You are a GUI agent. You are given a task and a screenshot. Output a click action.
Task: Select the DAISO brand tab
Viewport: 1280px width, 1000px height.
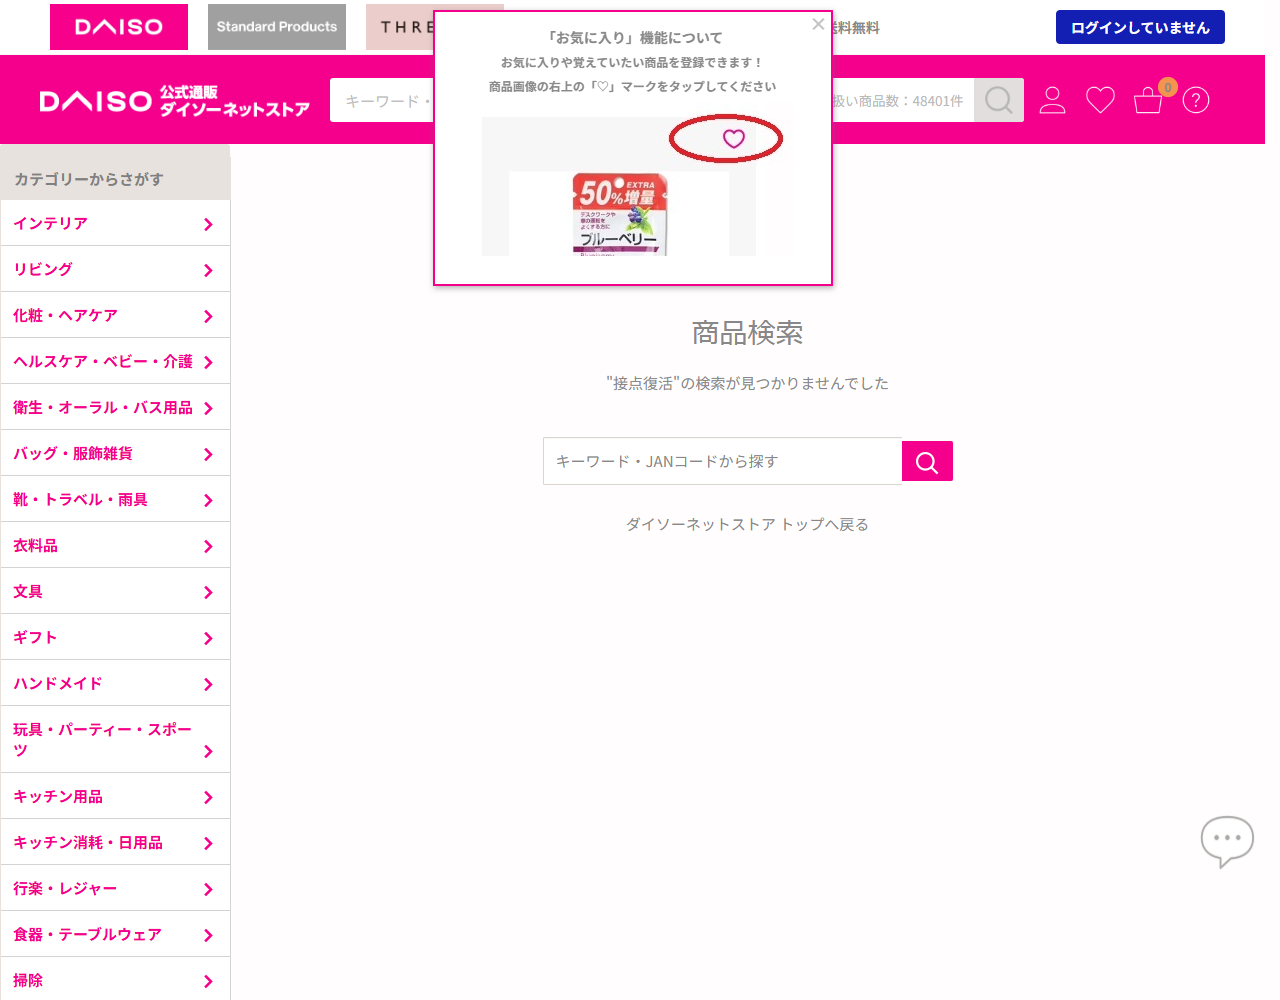pyautogui.click(x=119, y=27)
